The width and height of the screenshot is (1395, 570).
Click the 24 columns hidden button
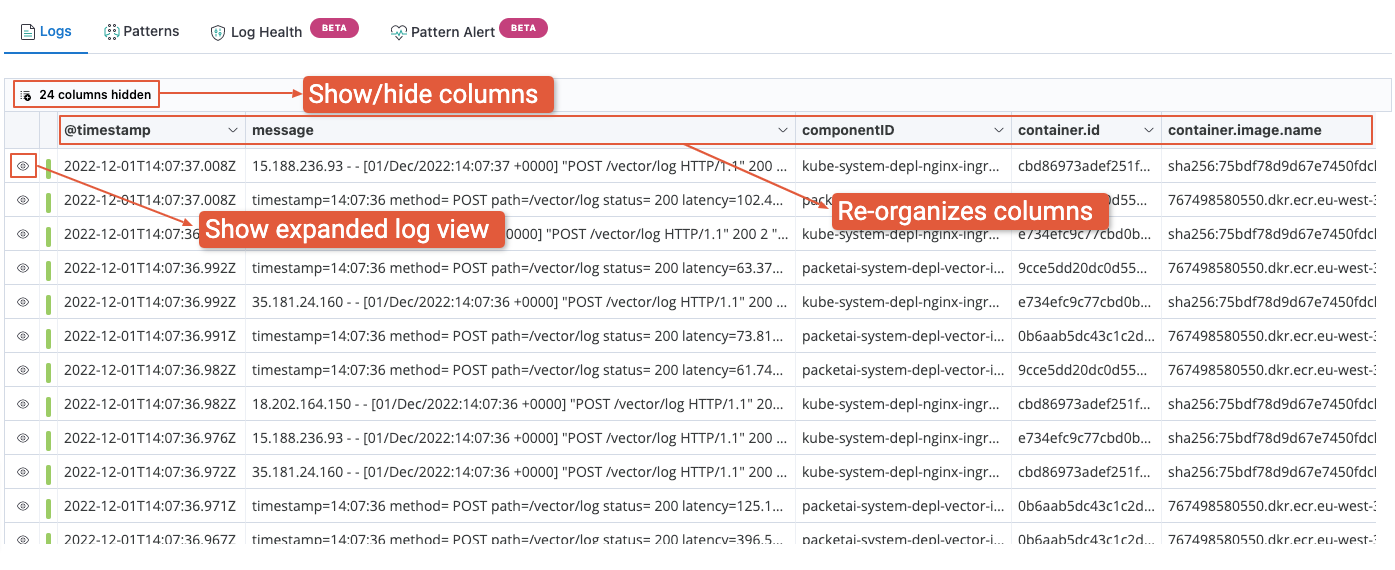point(86,95)
